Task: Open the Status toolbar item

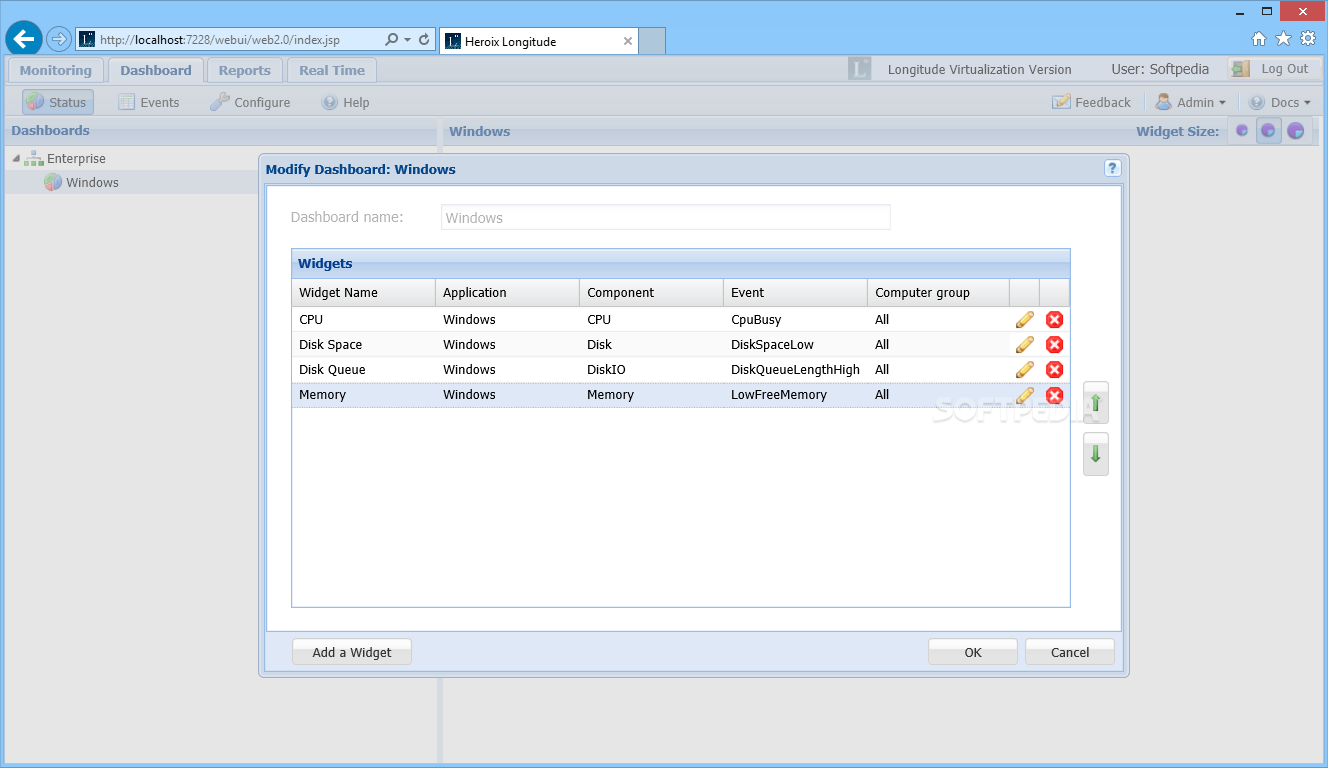Action: (x=58, y=102)
